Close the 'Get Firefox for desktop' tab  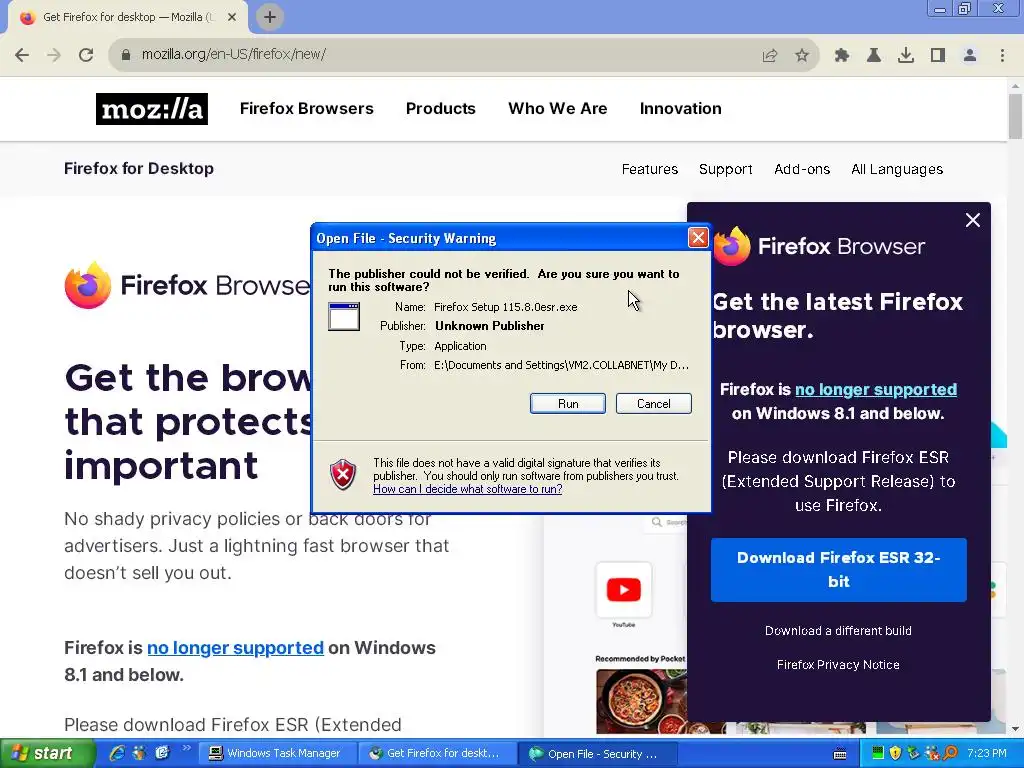click(x=232, y=18)
